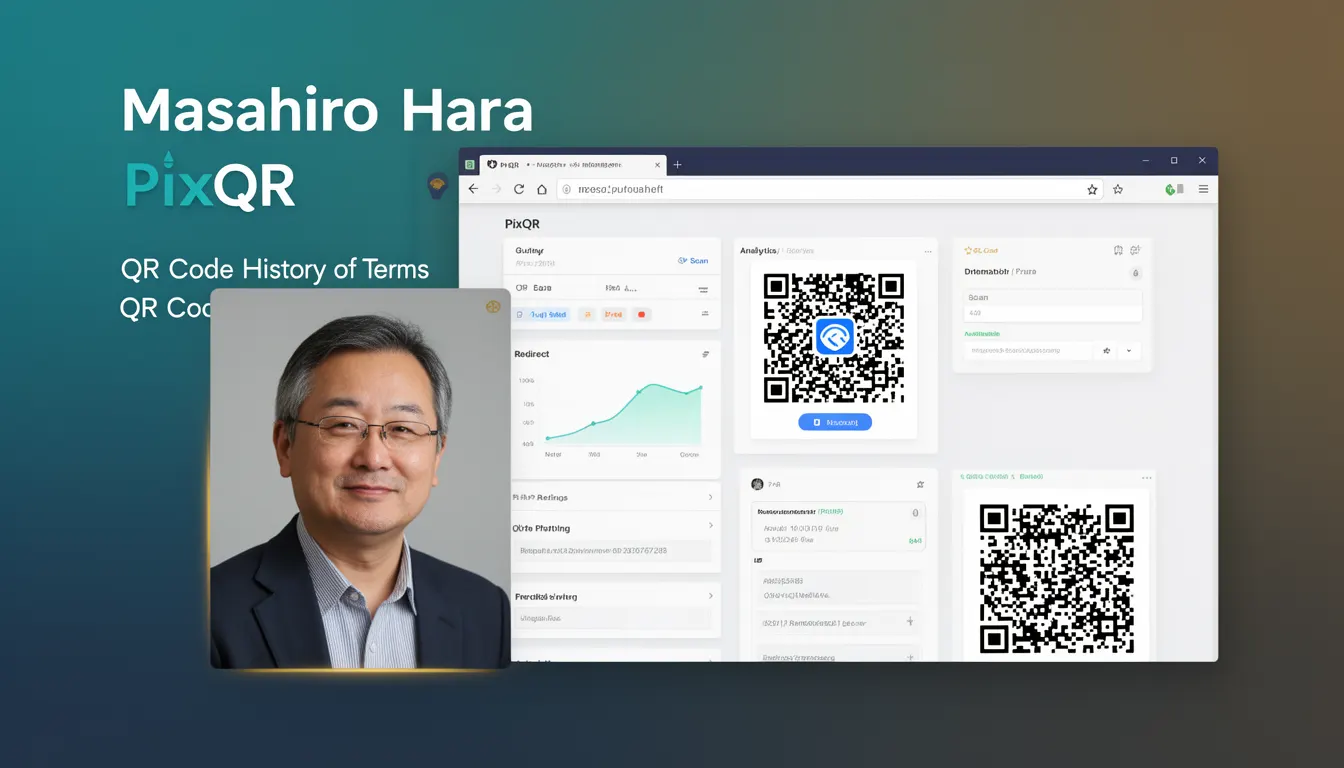Screen dimensions: 1344x768
Task: Click the green amount in first list item
Action: [915, 541]
